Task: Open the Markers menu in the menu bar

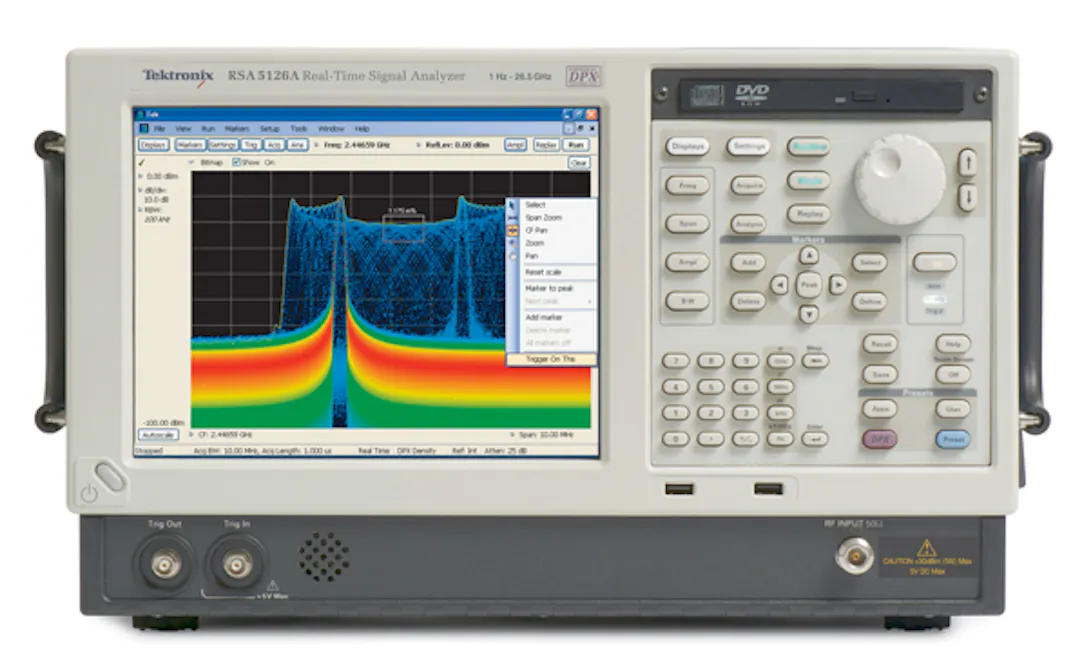Action: 237,129
